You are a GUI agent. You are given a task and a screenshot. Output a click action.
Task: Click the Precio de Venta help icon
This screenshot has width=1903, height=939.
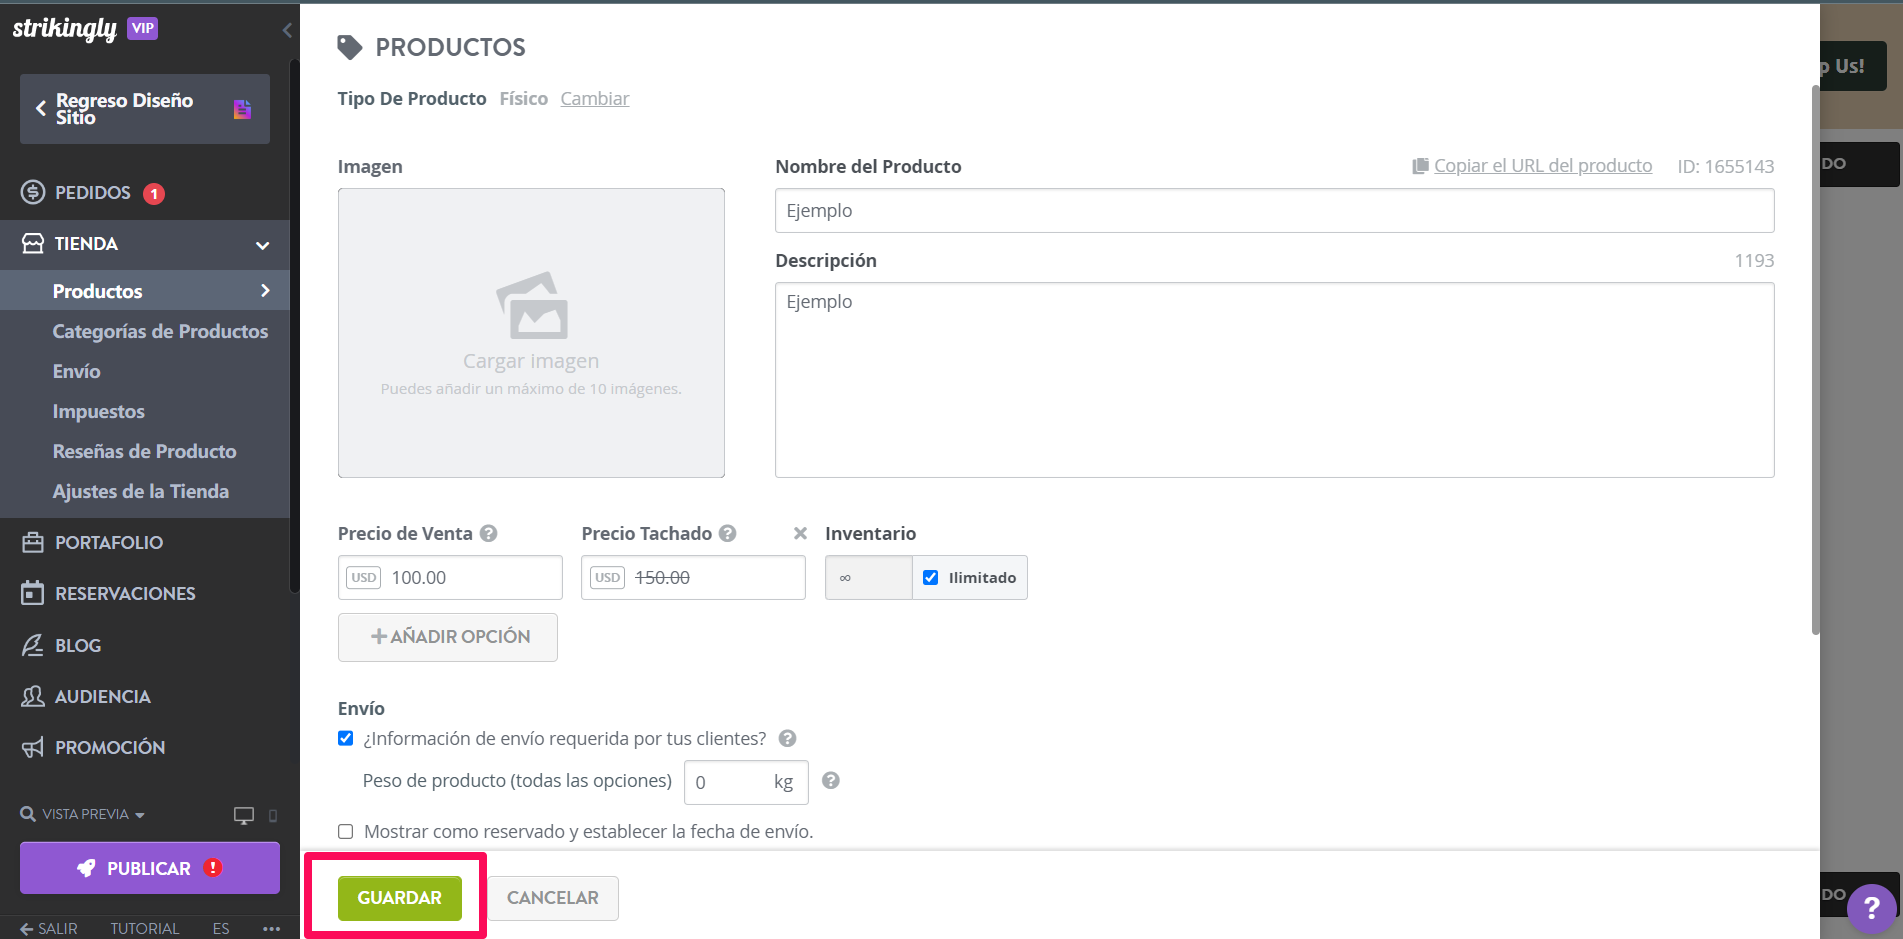point(488,533)
